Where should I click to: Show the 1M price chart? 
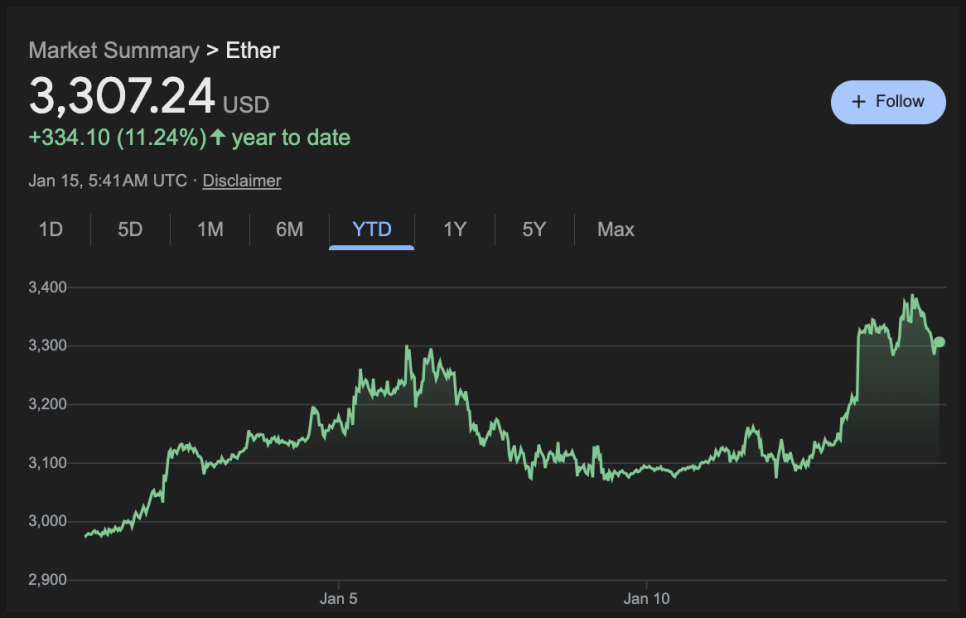coord(210,230)
